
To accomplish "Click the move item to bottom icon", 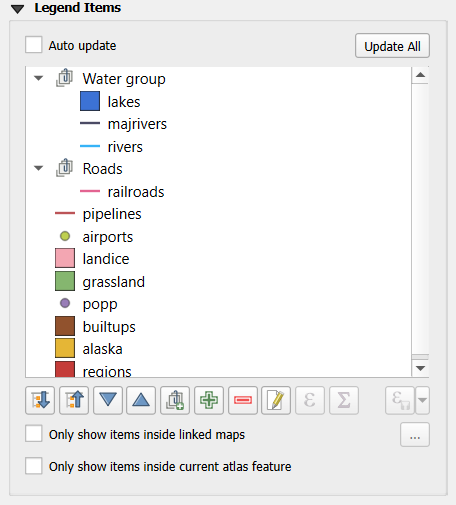I will (x=40, y=400).
